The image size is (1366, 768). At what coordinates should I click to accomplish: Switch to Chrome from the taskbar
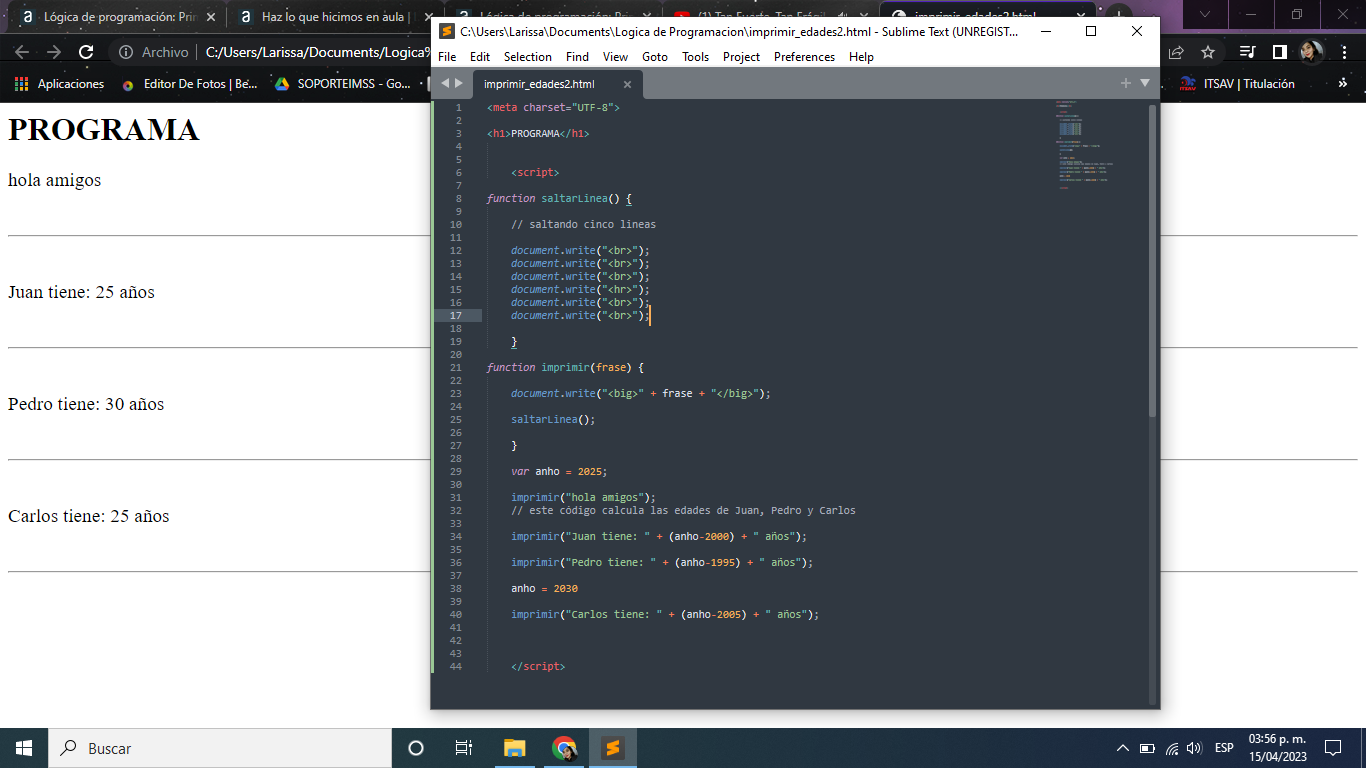click(564, 748)
